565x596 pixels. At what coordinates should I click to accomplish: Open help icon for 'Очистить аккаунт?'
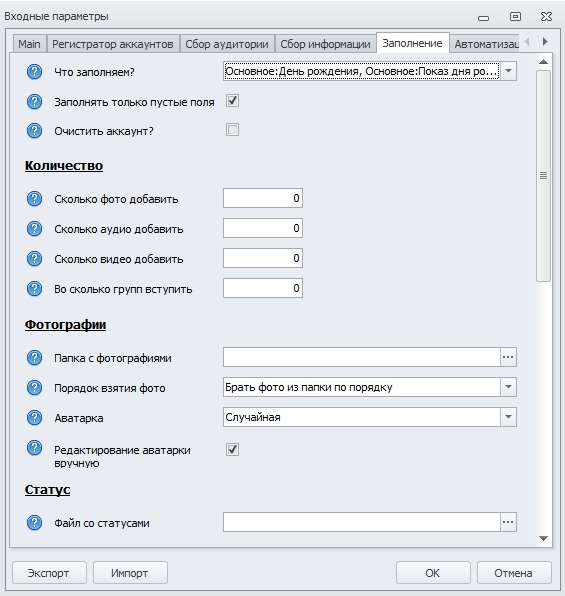point(34,130)
